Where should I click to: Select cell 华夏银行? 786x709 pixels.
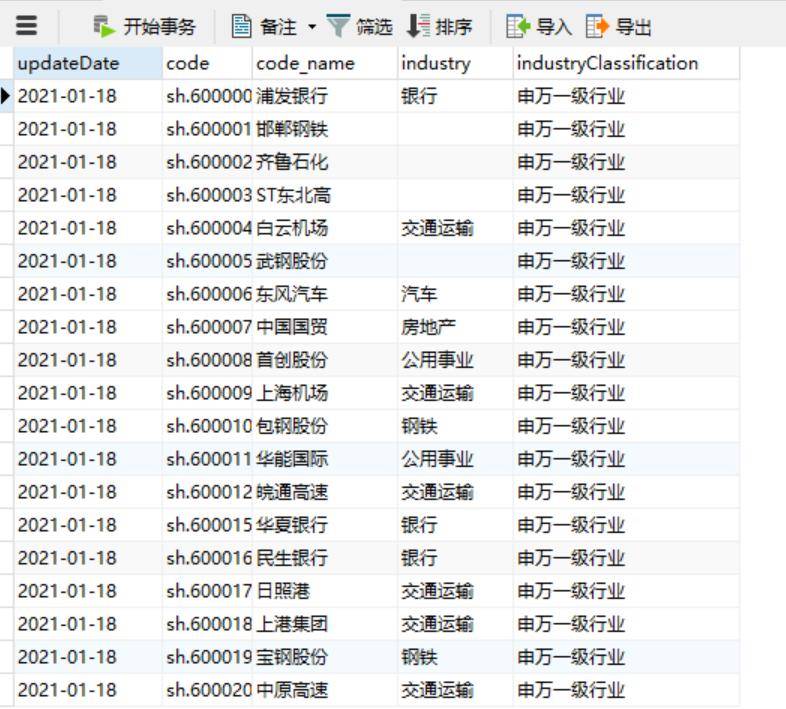[x=325, y=525]
